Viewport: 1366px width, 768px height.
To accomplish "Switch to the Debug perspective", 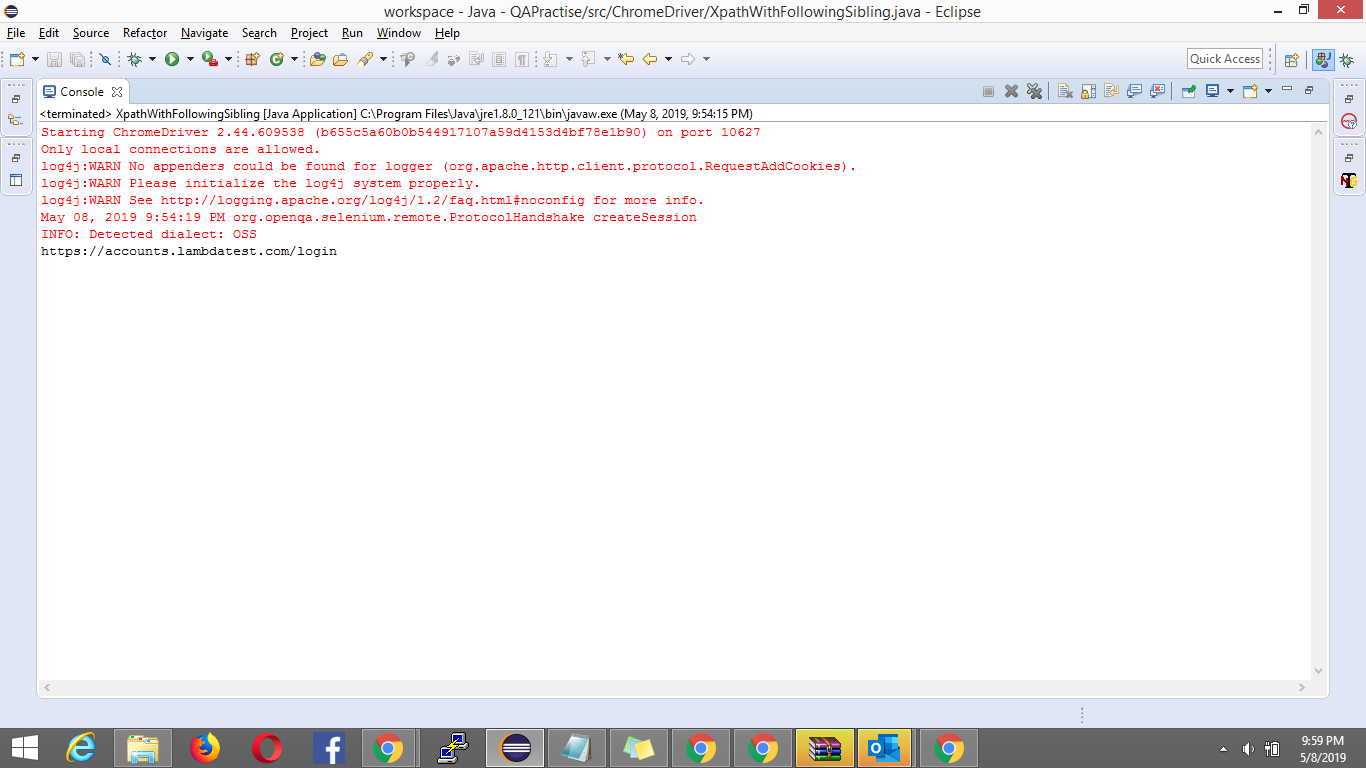I will (x=1347, y=59).
